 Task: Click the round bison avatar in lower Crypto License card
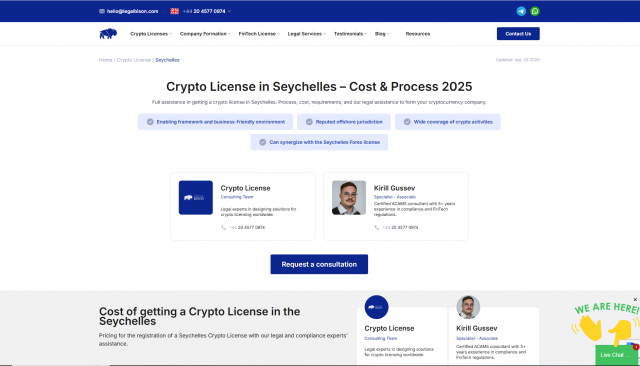(376, 307)
